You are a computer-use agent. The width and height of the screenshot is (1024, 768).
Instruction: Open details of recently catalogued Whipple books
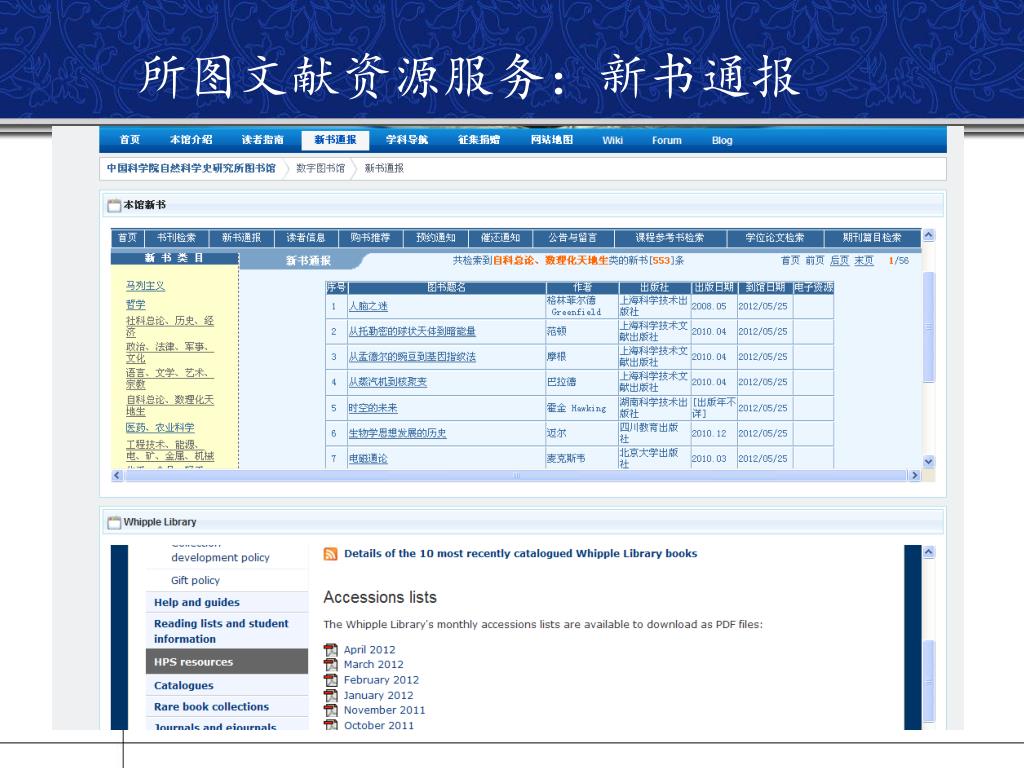coord(520,554)
